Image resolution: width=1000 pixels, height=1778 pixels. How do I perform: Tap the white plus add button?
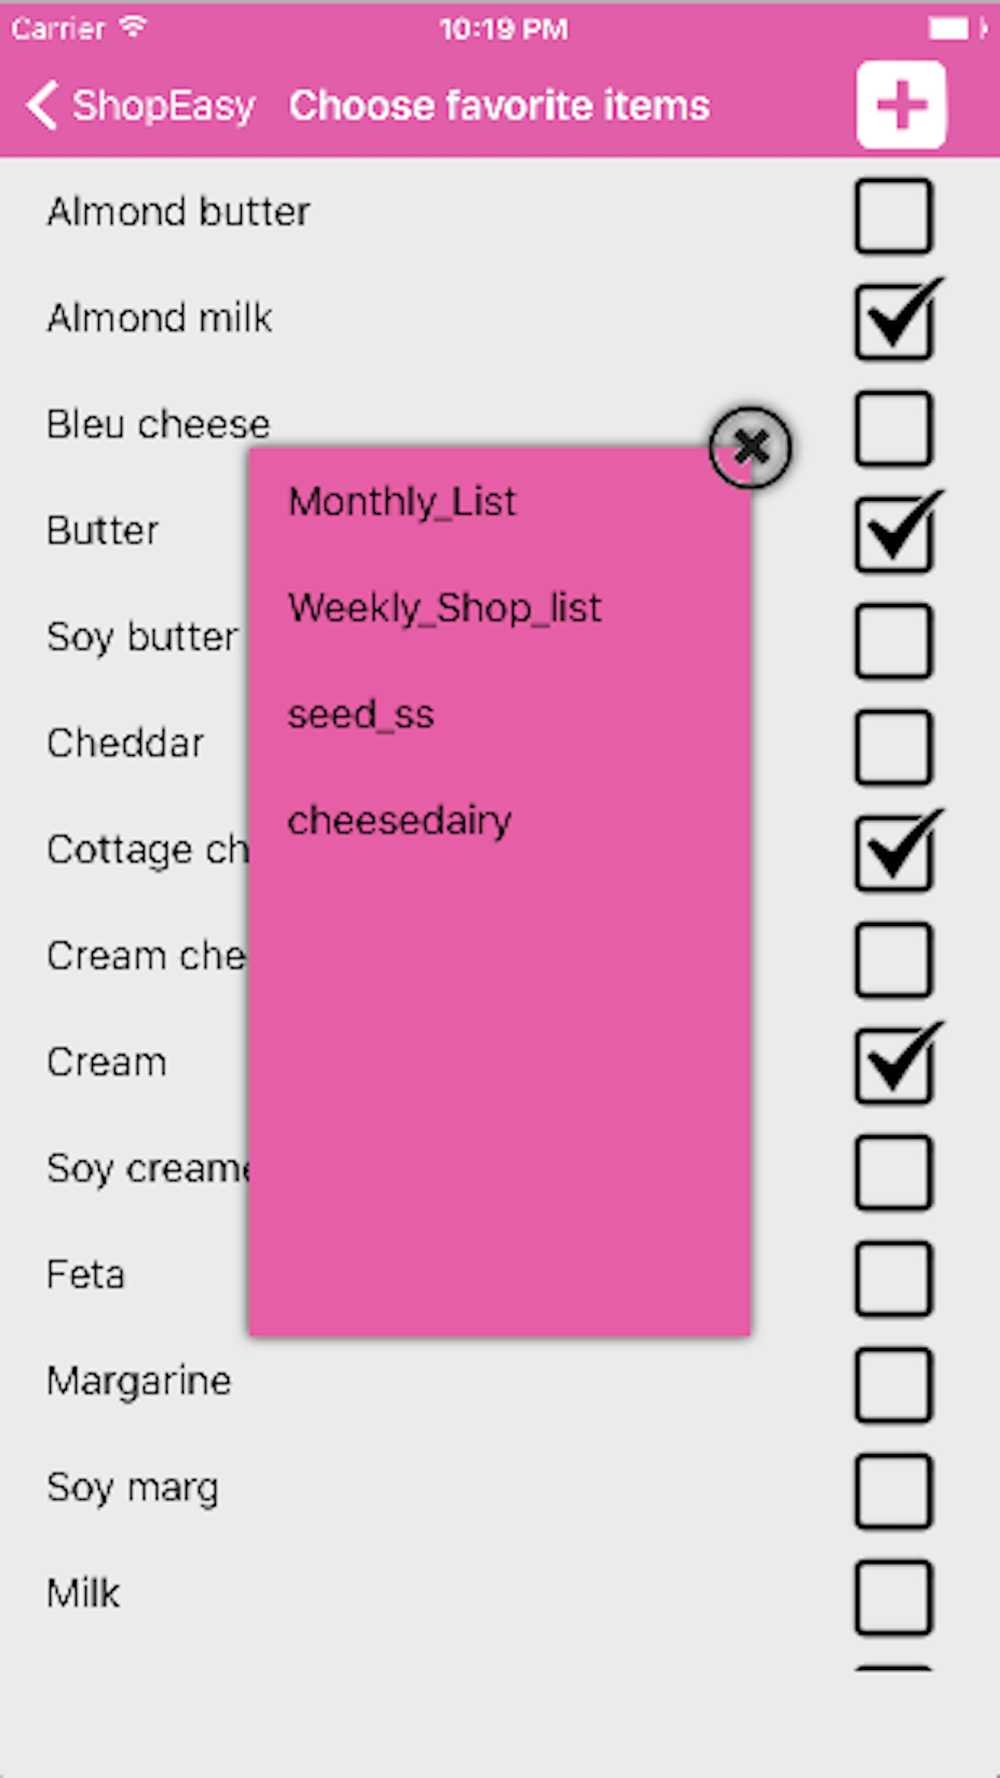[x=900, y=105]
